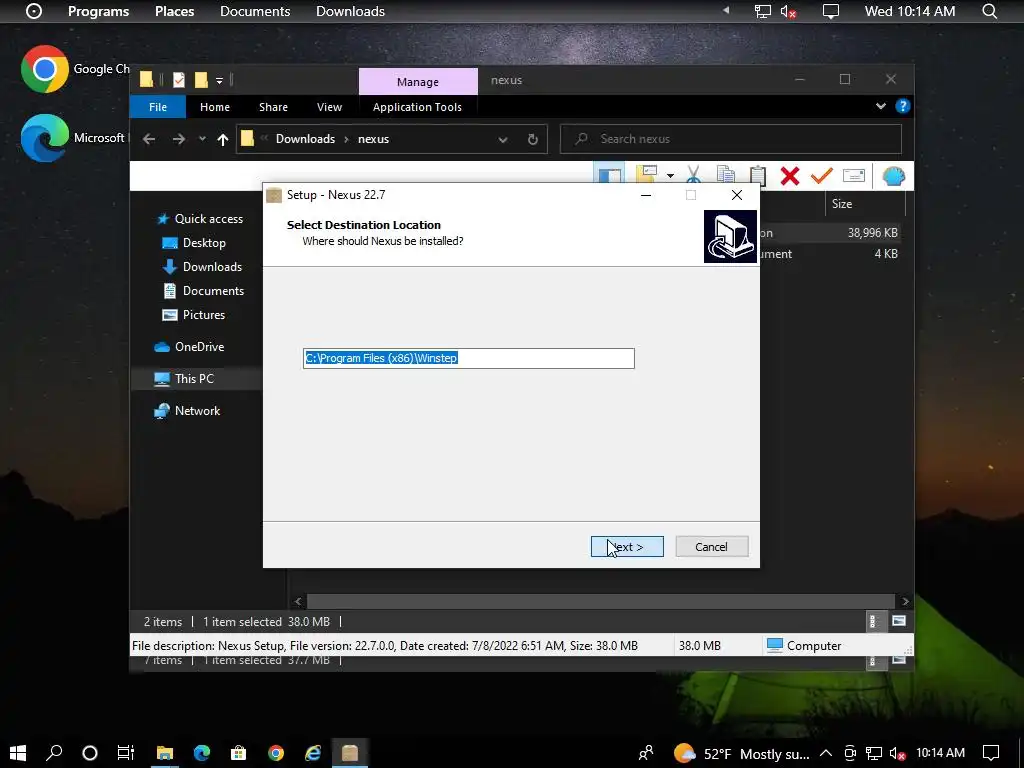Click the Next button in Nexus setup

[627, 547]
